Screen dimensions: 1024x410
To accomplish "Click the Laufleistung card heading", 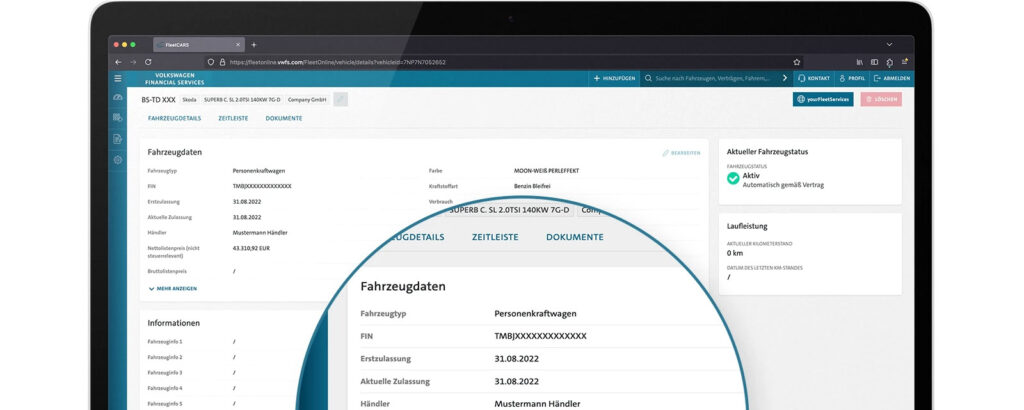I will (x=747, y=226).
